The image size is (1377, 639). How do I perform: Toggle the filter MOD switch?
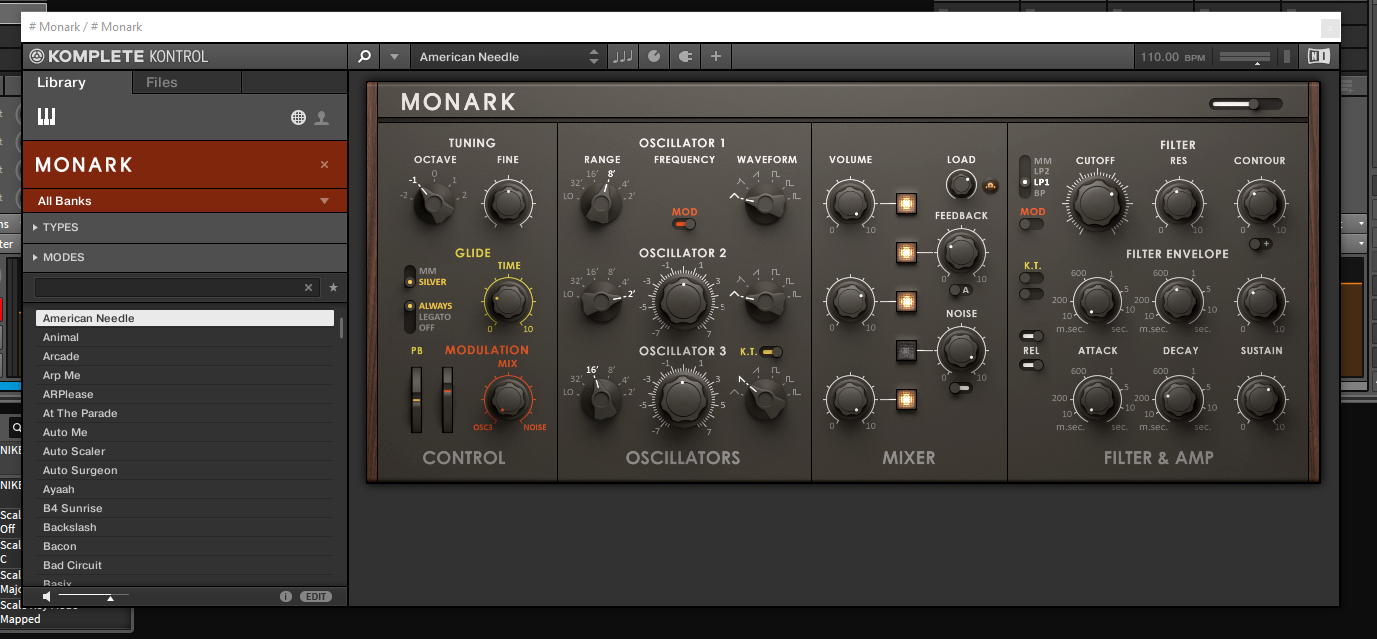point(1030,224)
